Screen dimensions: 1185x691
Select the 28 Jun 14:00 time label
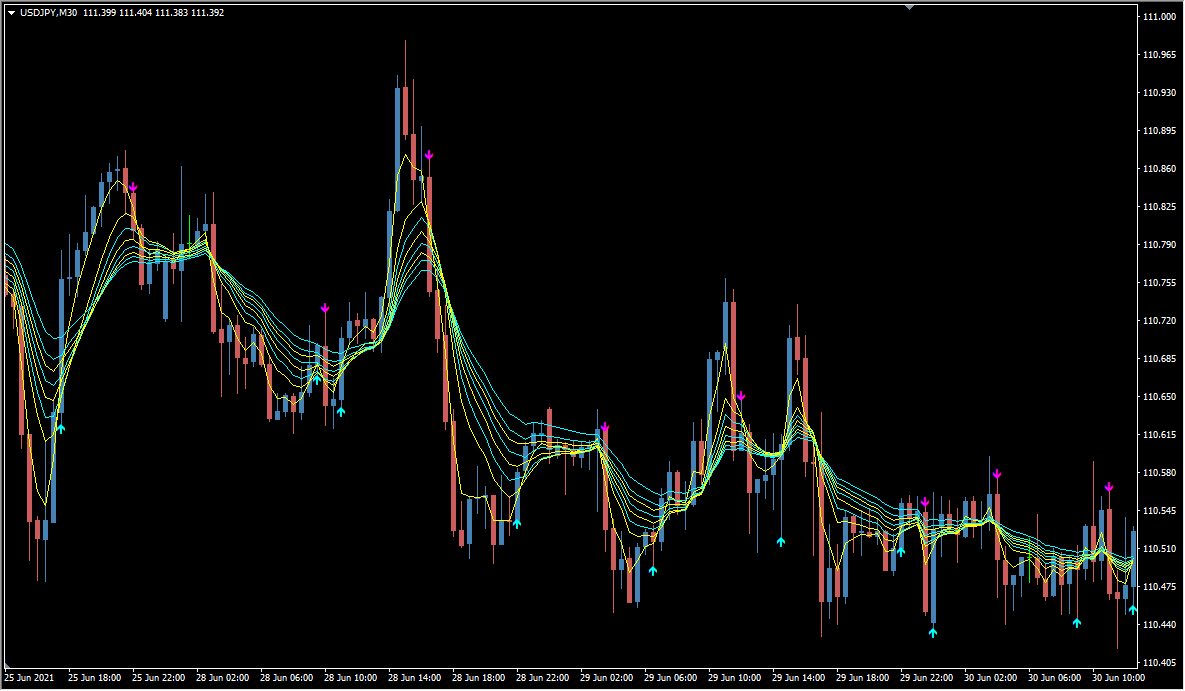pos(414,678)
